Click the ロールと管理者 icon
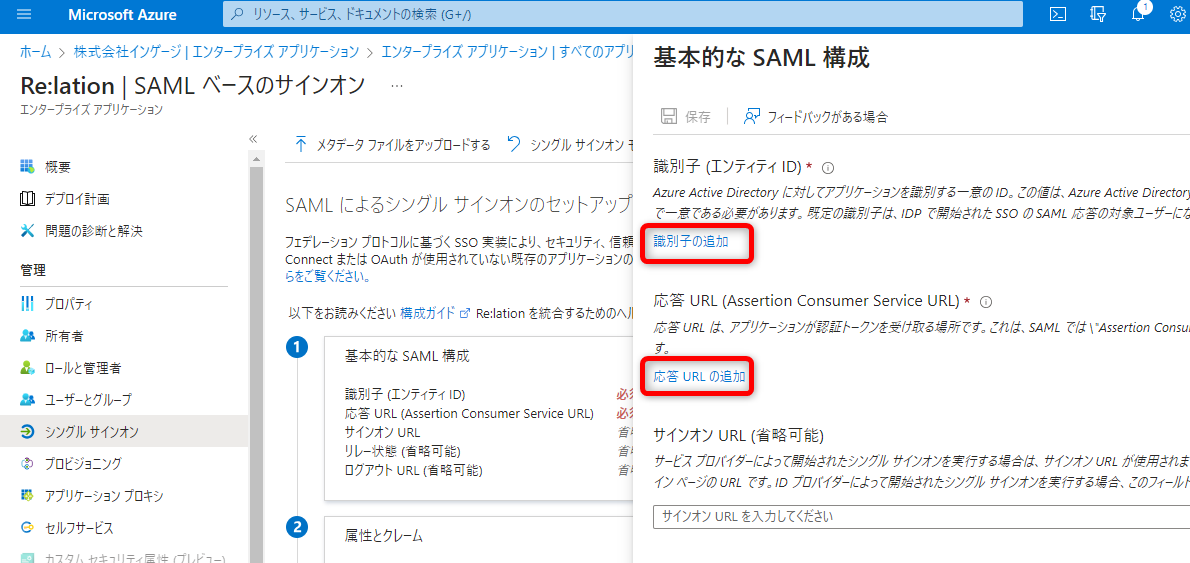Image resolution: width=1190 pixels, height=563 pixels. click(x=27, y=368)
